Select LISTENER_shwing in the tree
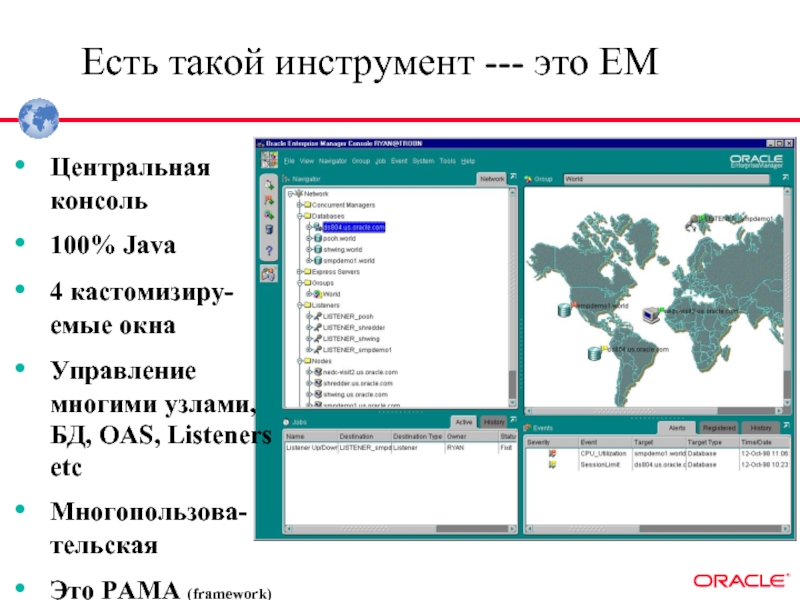 pos(351,339)
